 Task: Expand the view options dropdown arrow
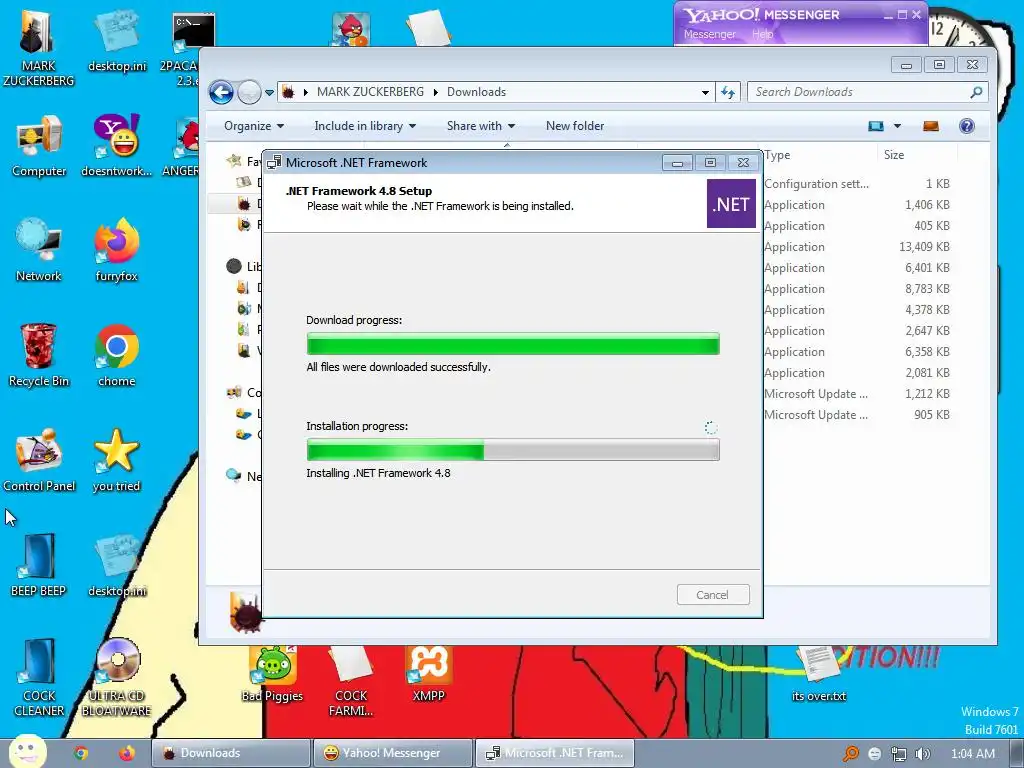[897, 126]
